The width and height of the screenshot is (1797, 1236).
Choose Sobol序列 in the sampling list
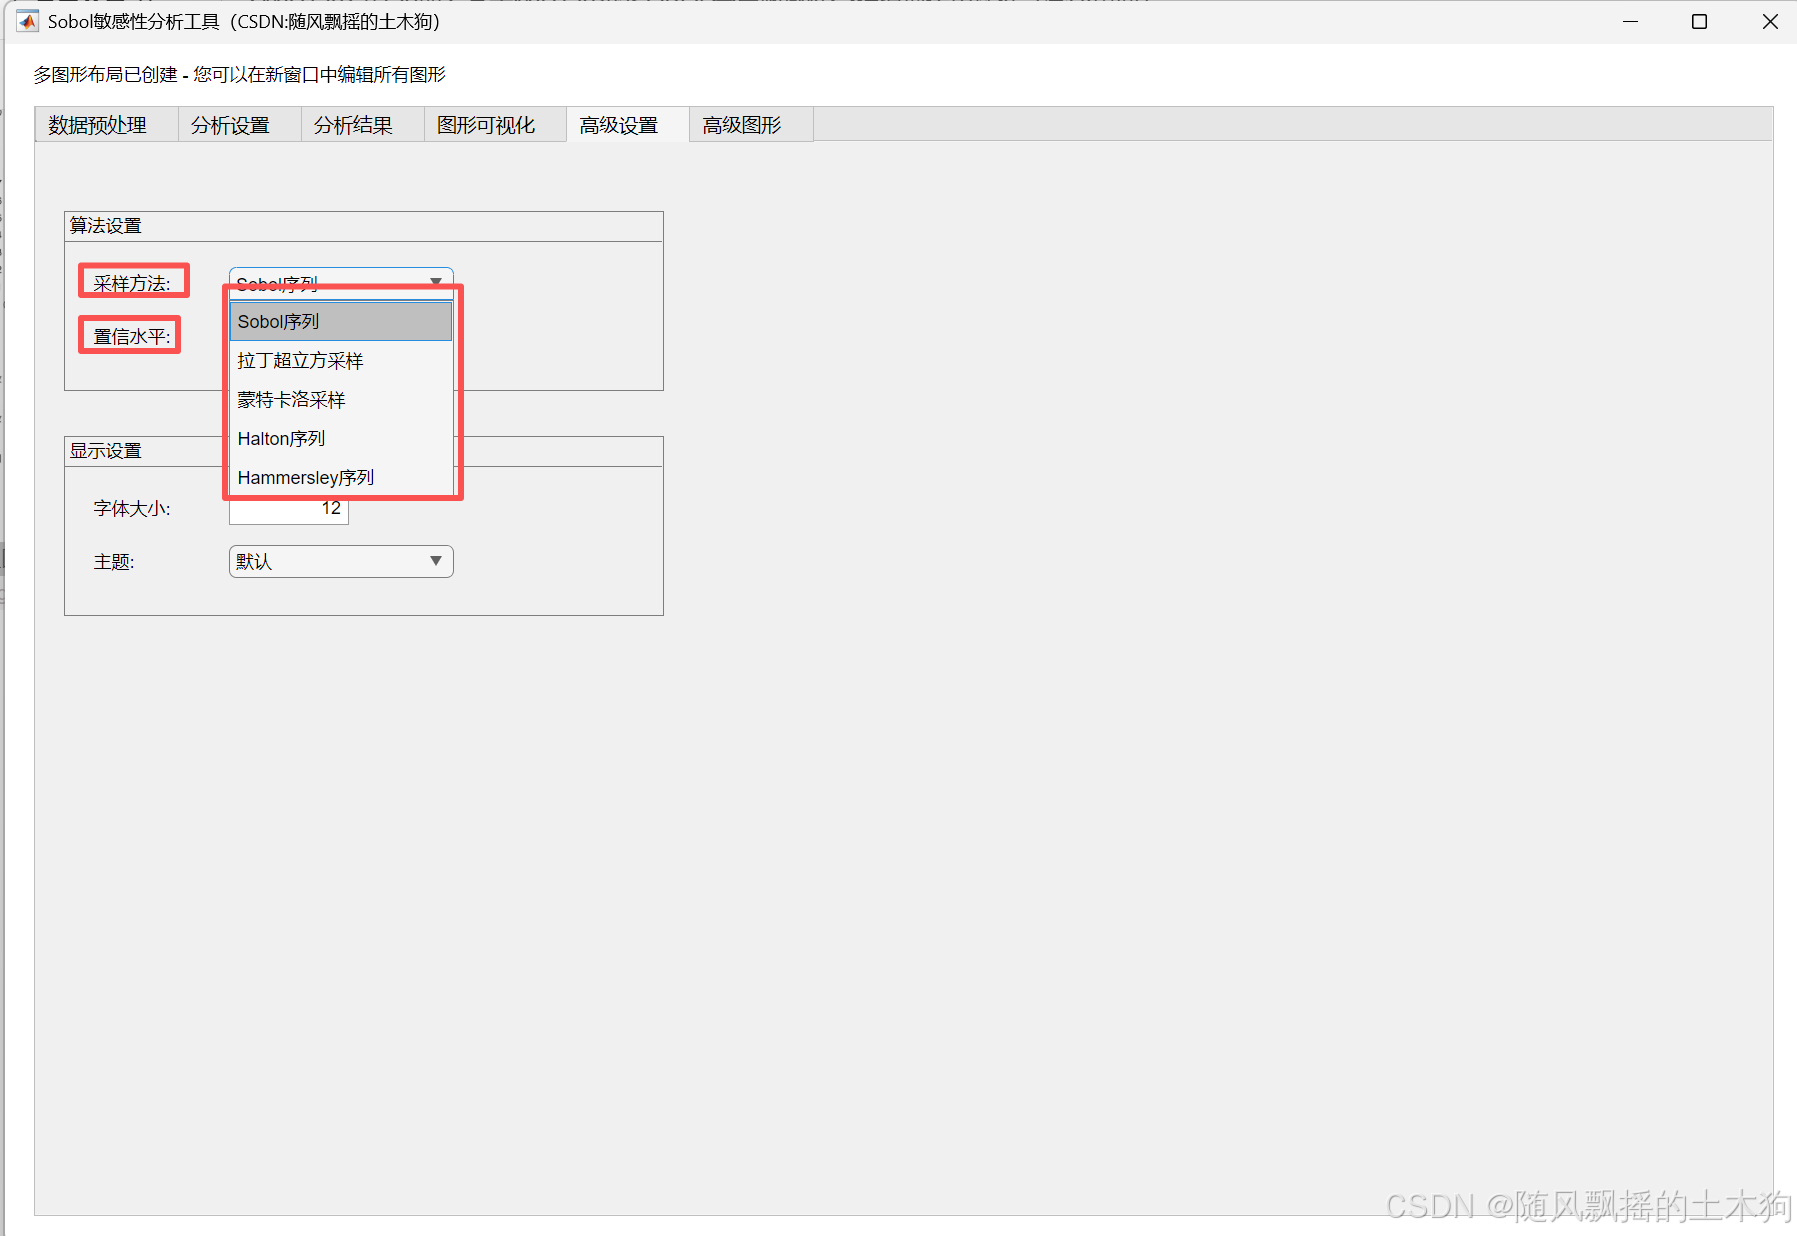tap(341, 322)
